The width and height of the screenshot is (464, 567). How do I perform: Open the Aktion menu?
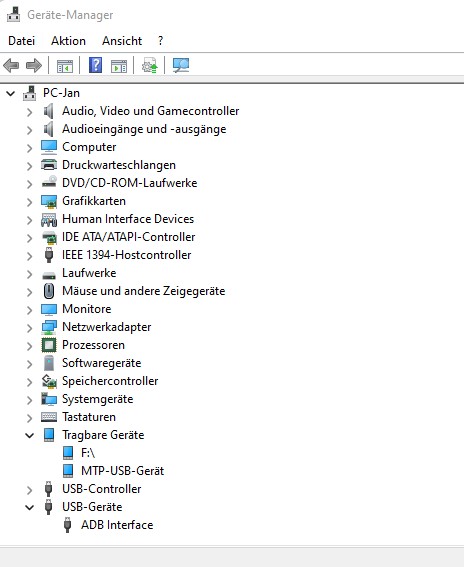point(68,41)
